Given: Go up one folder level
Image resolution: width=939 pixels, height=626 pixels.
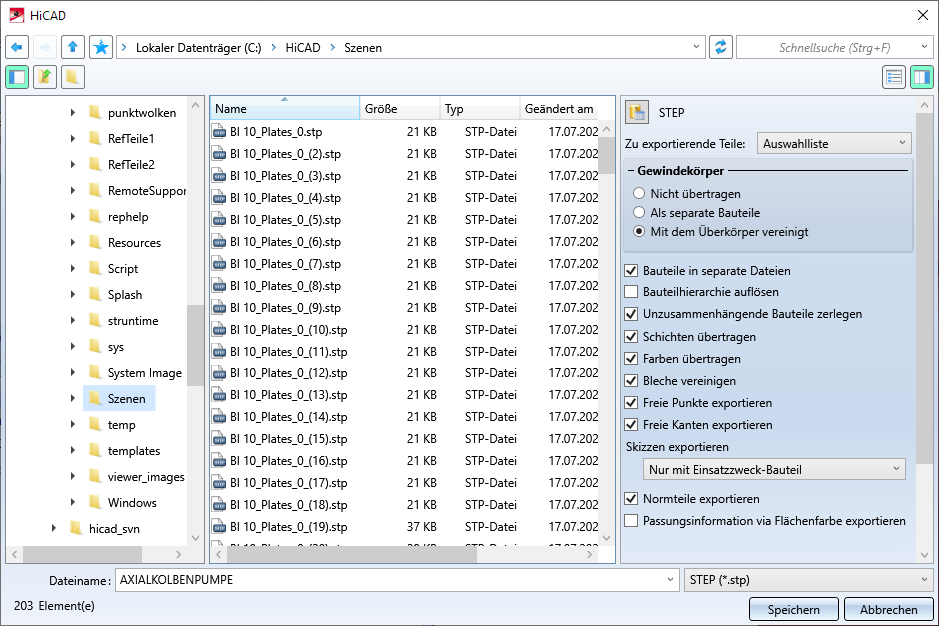Looking at the screenshot, I should click(x=73, y=47).
